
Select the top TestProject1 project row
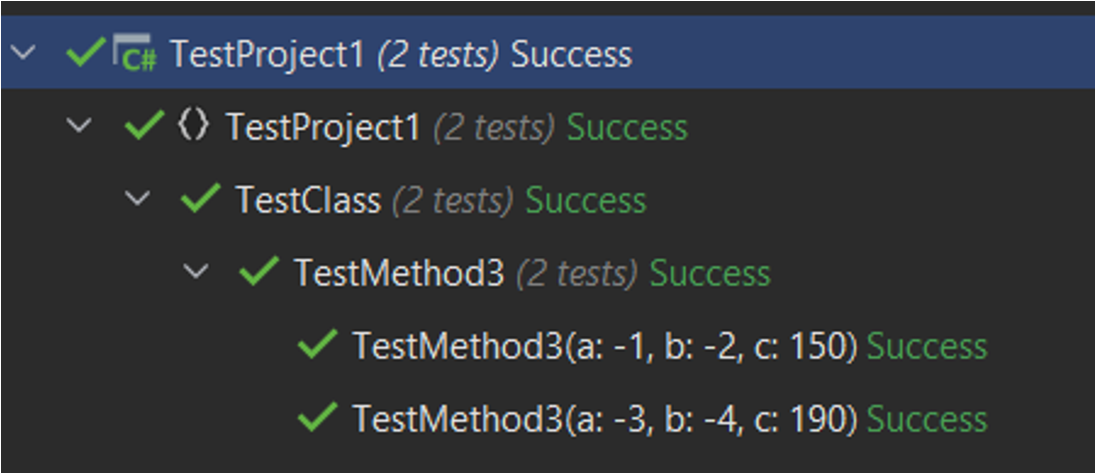click(267, 53)
